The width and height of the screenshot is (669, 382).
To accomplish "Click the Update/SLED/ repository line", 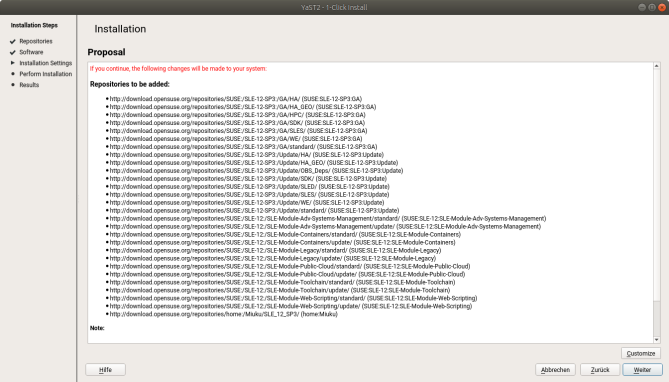I will (249, 187).
